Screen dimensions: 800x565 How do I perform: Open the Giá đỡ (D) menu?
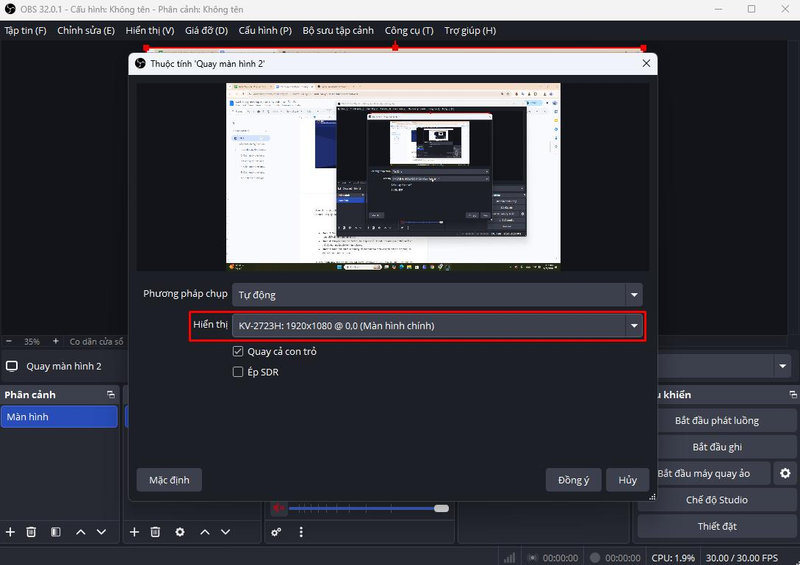tap(206, 31)
